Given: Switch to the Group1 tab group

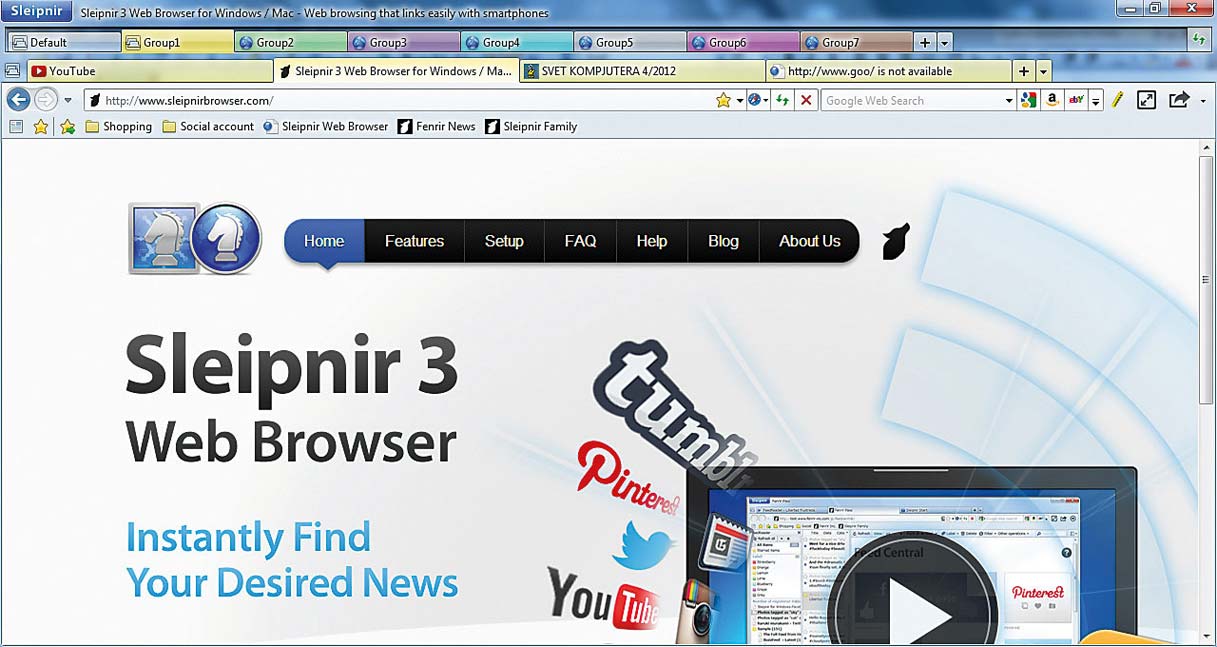Looking at the screenshot, I should [x=177, y=43].
